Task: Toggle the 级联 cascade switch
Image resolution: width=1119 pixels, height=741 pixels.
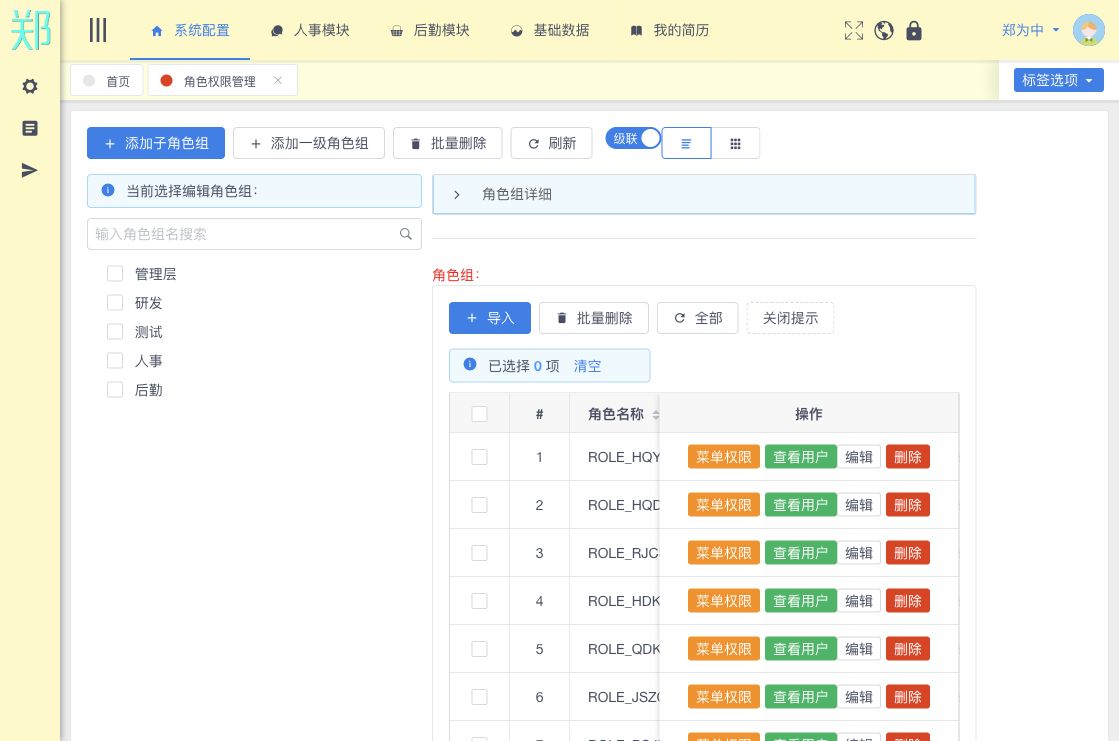Action: pos(634,138)
